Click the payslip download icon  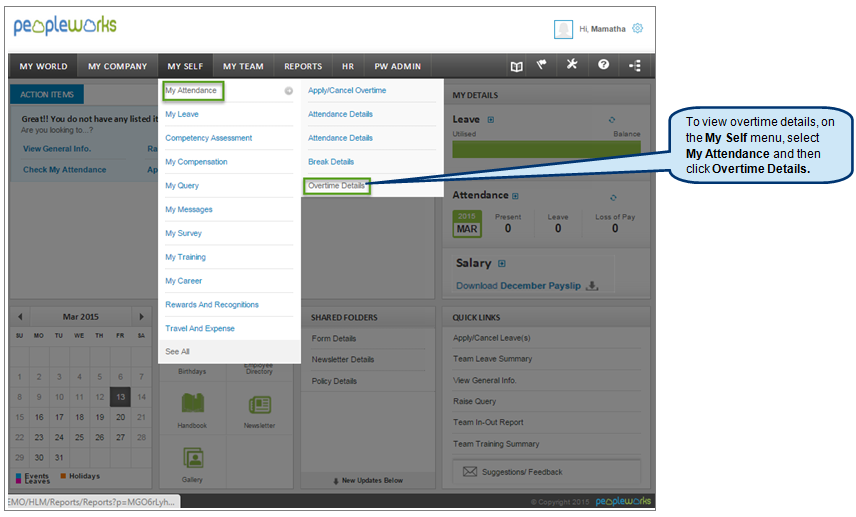pyautogui.click(x=592, y=286)
